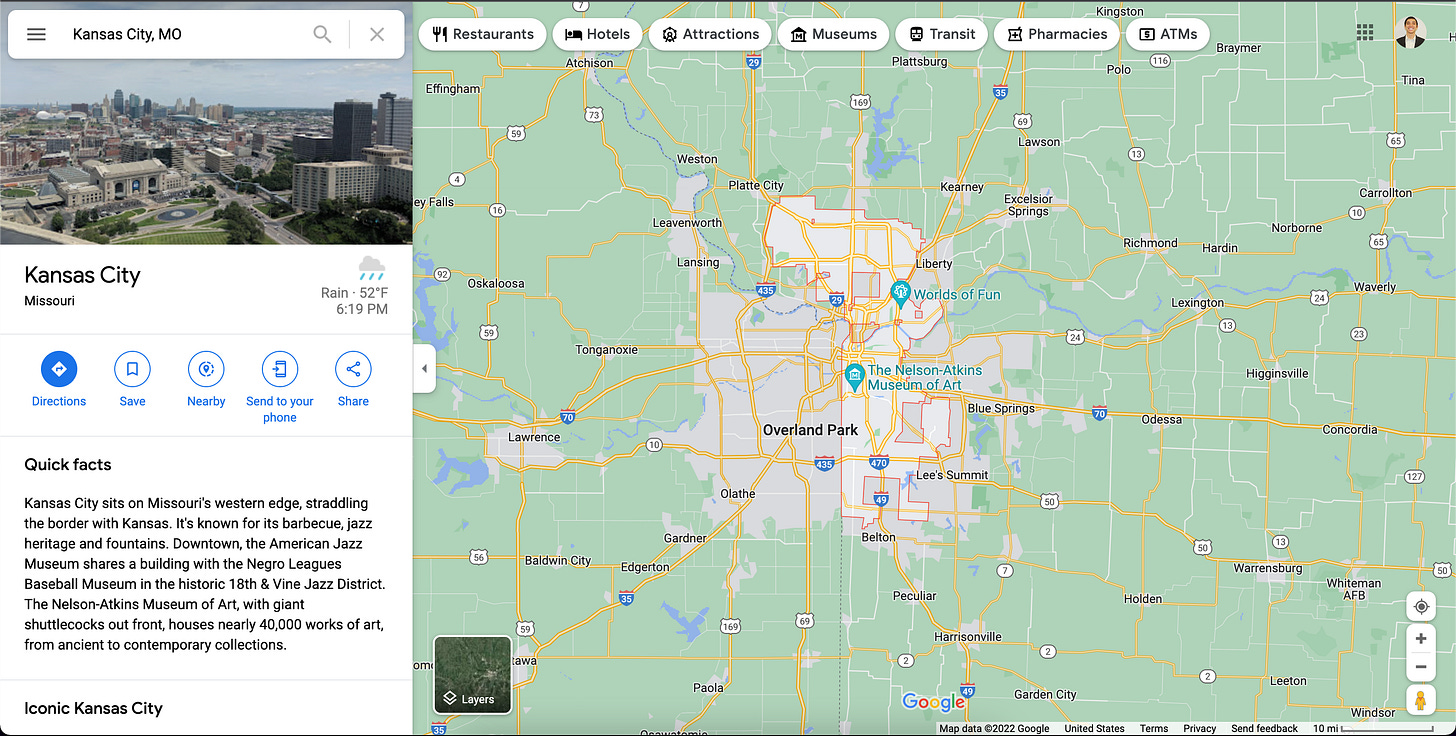Click the Worlds of Fun marker

tap(900, 294)
